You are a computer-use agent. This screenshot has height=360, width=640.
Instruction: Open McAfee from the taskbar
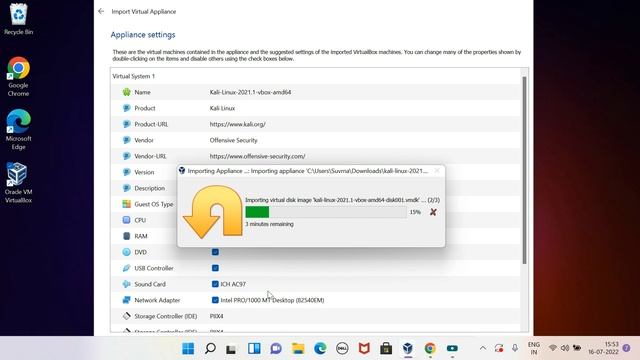(364, 348)
